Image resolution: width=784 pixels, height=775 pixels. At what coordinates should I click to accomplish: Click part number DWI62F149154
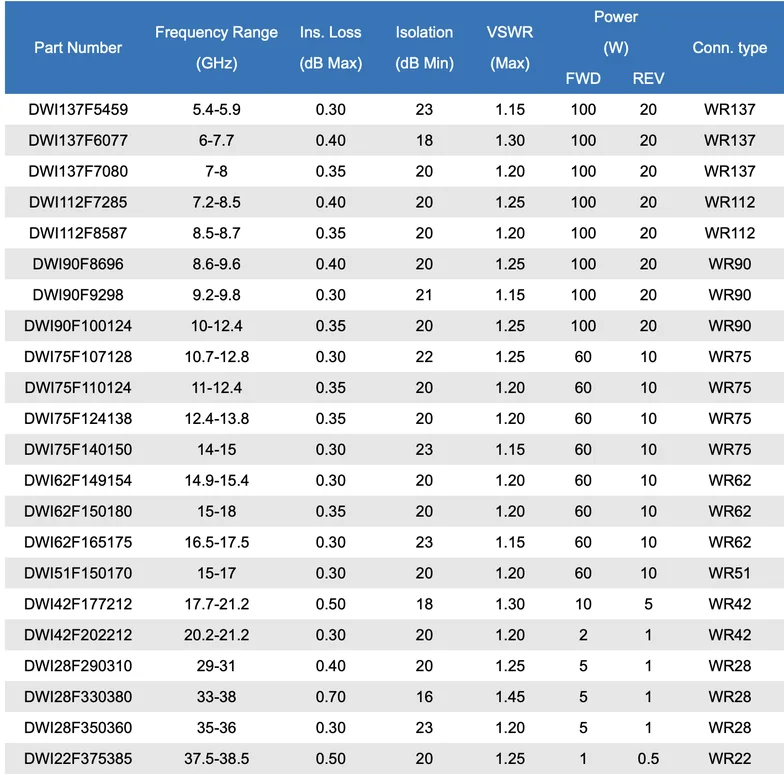78,481
